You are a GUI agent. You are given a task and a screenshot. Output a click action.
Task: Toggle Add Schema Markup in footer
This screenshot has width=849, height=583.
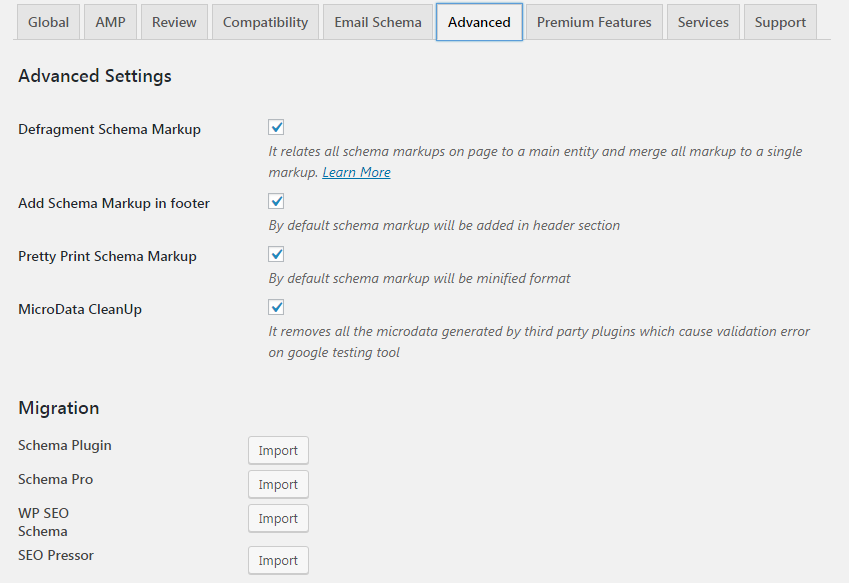(277, 202)
